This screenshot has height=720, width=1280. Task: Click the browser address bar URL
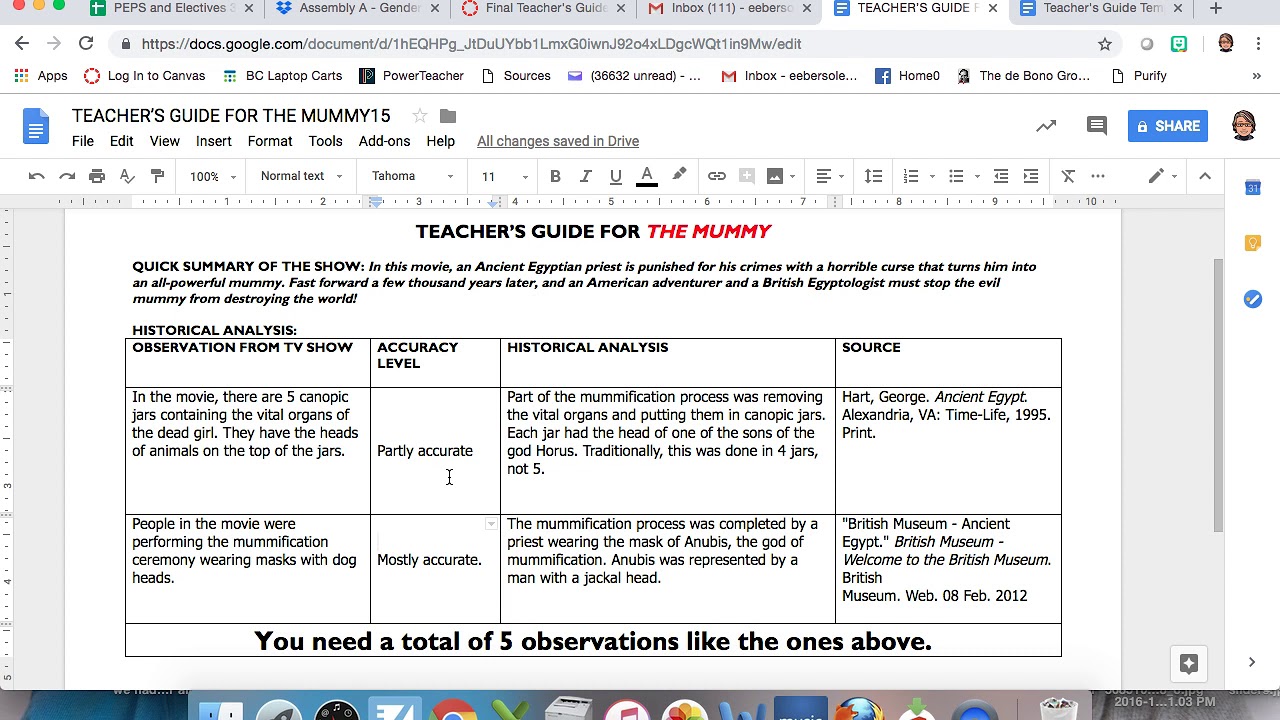pos(471,44)
